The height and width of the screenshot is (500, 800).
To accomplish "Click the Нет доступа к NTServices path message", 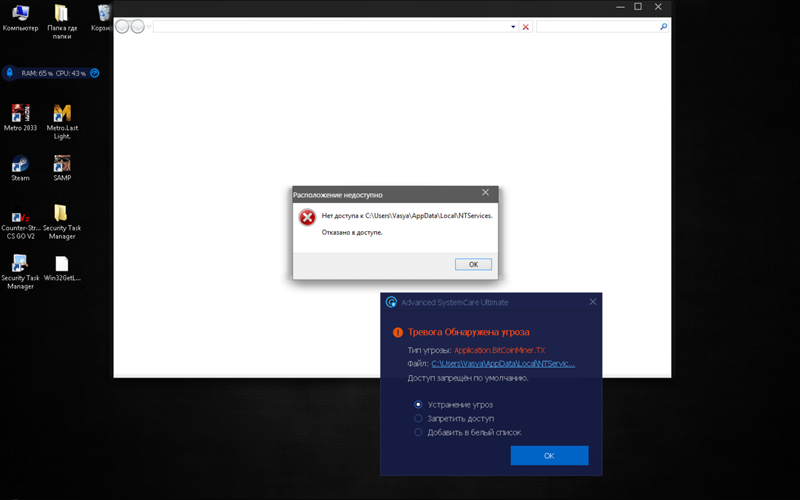I will click(x=407, y=216).
